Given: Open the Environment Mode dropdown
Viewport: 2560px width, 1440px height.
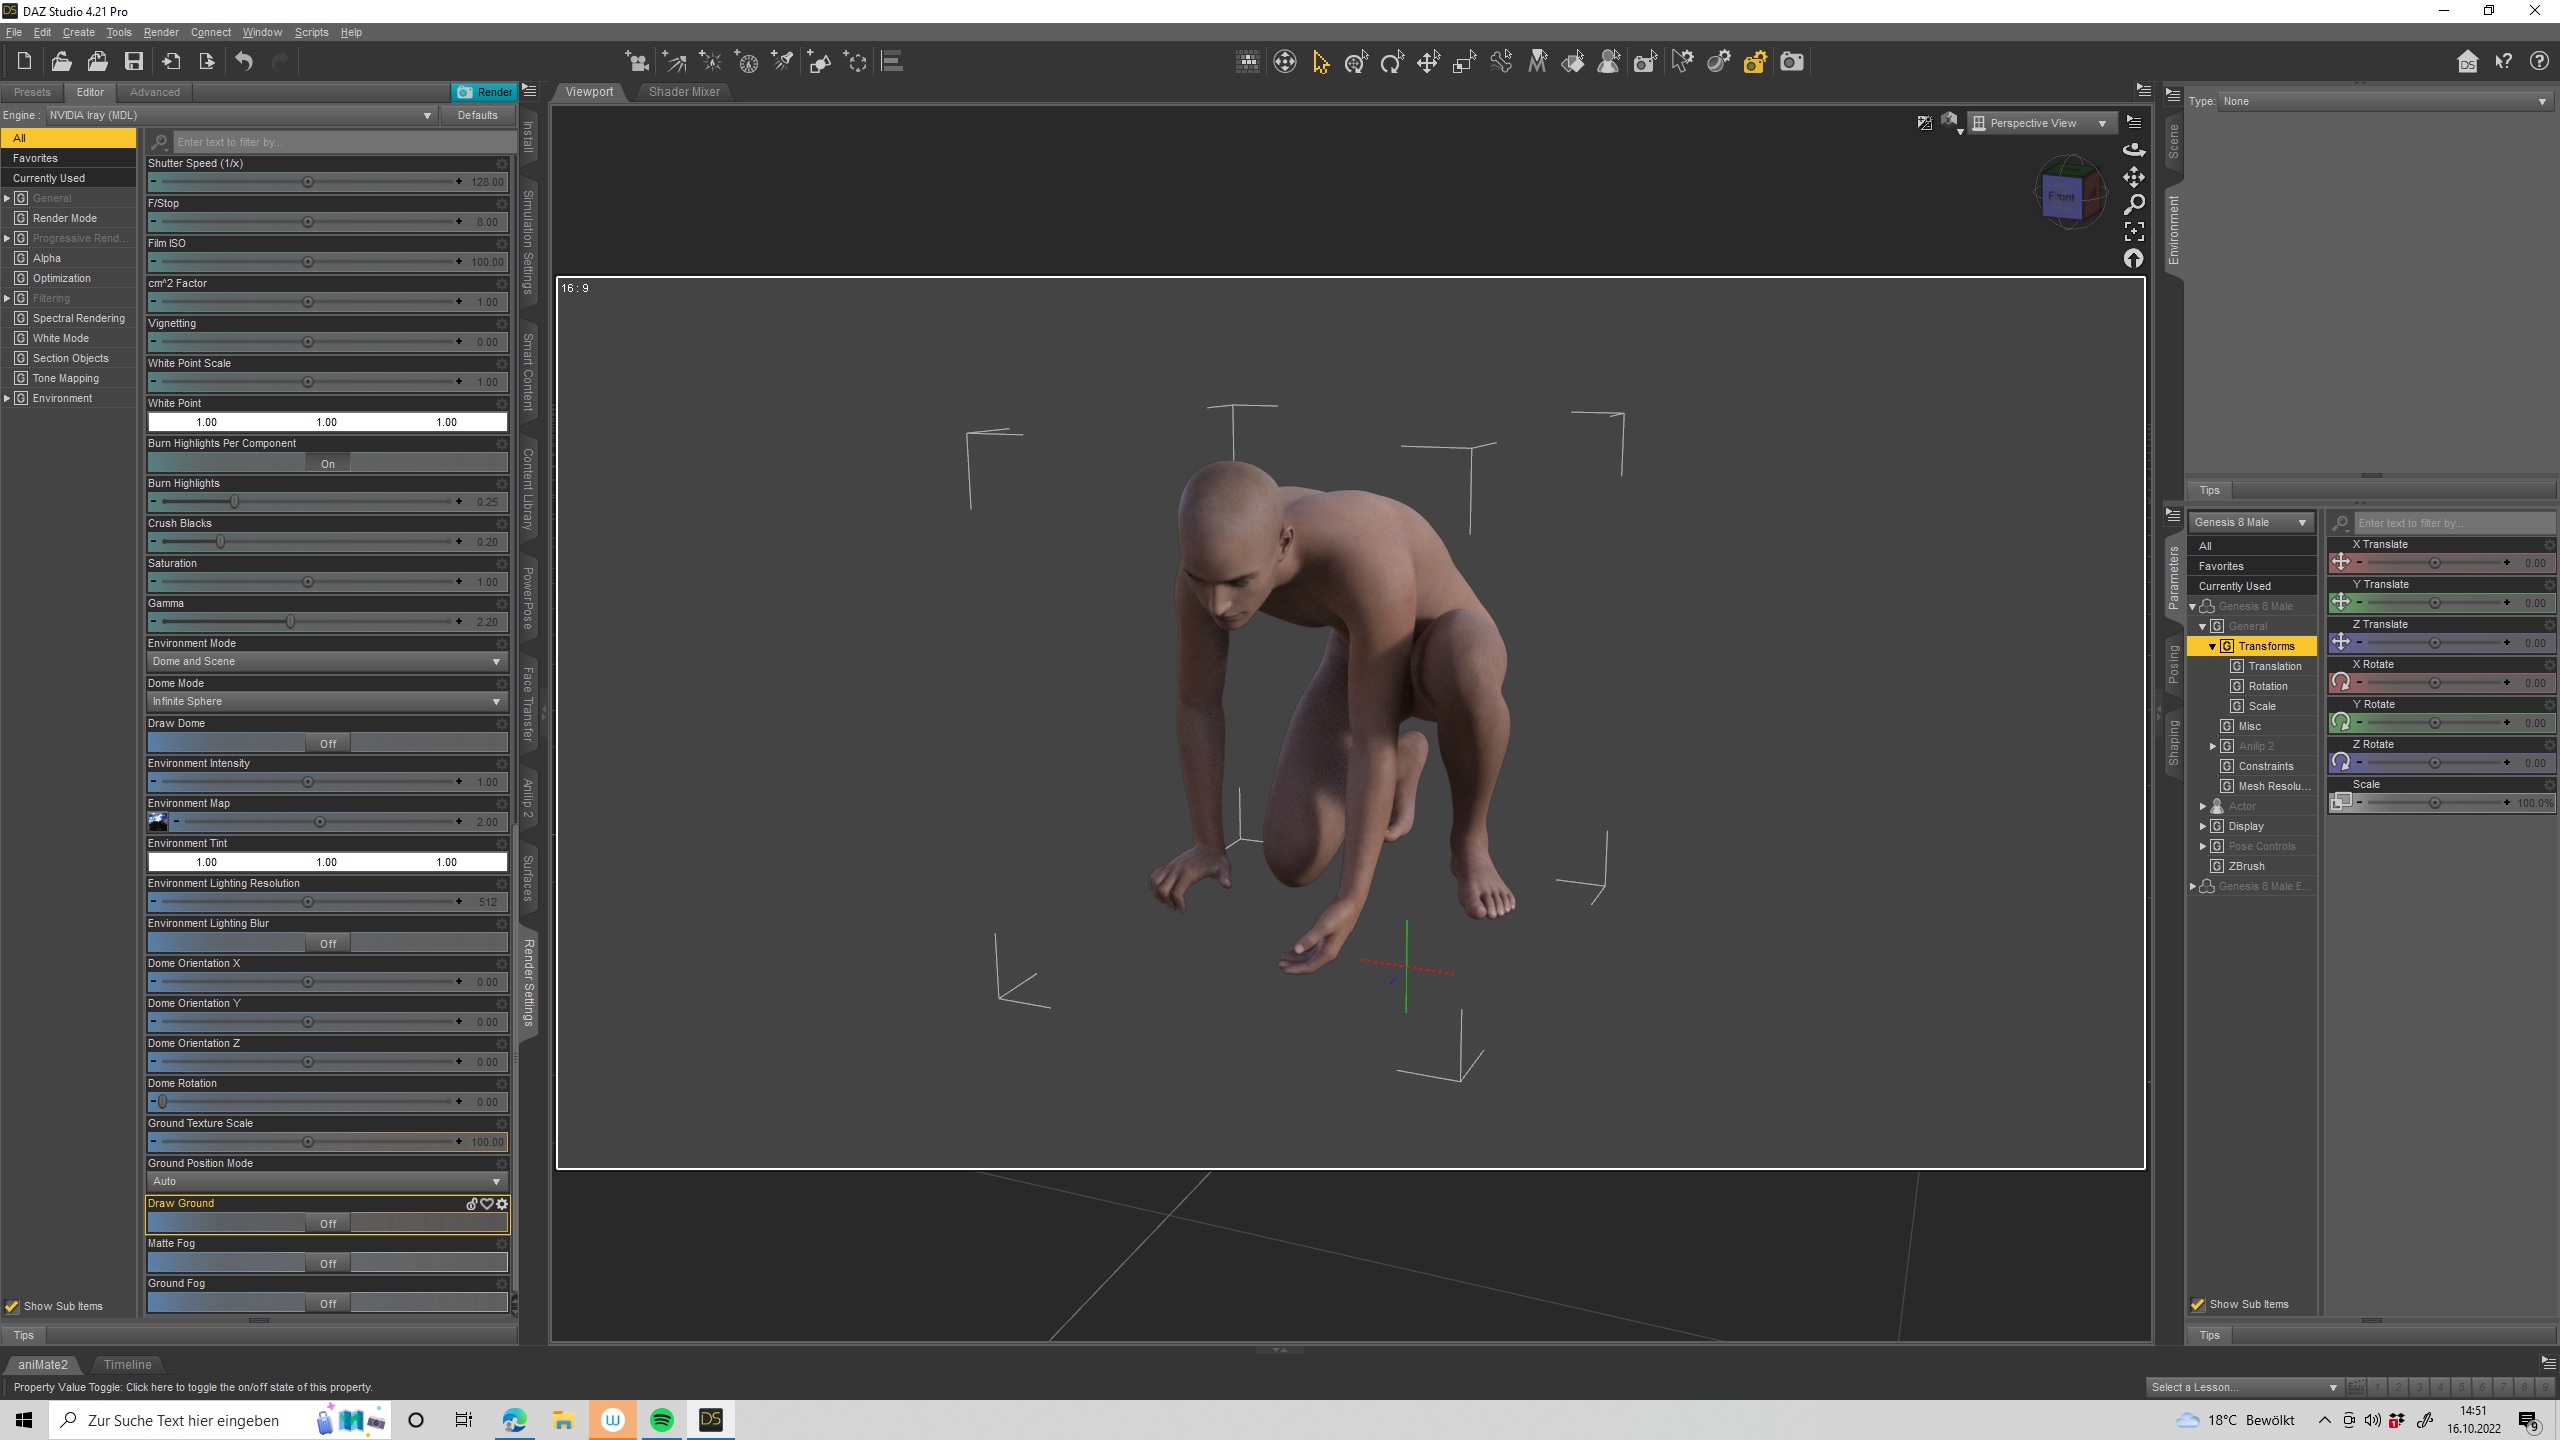Looking at the screenshot, I should coord(326,662).
